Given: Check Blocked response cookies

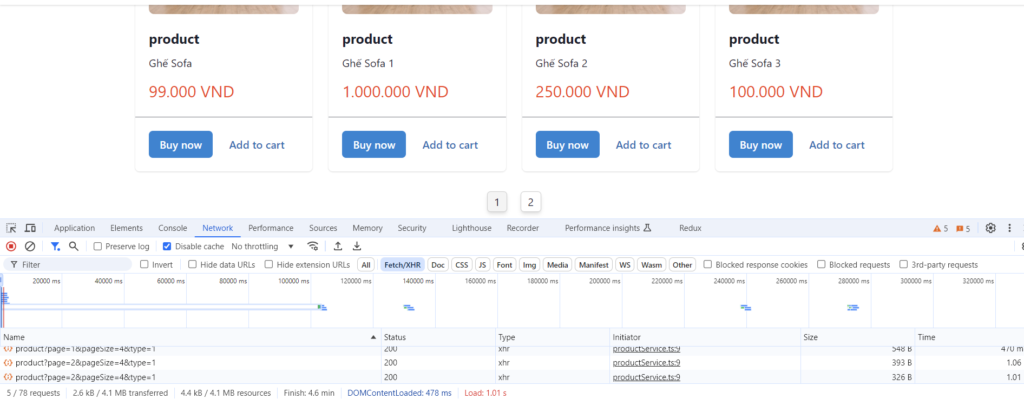Looking at the screenshot, I should [x=707, y=264].
